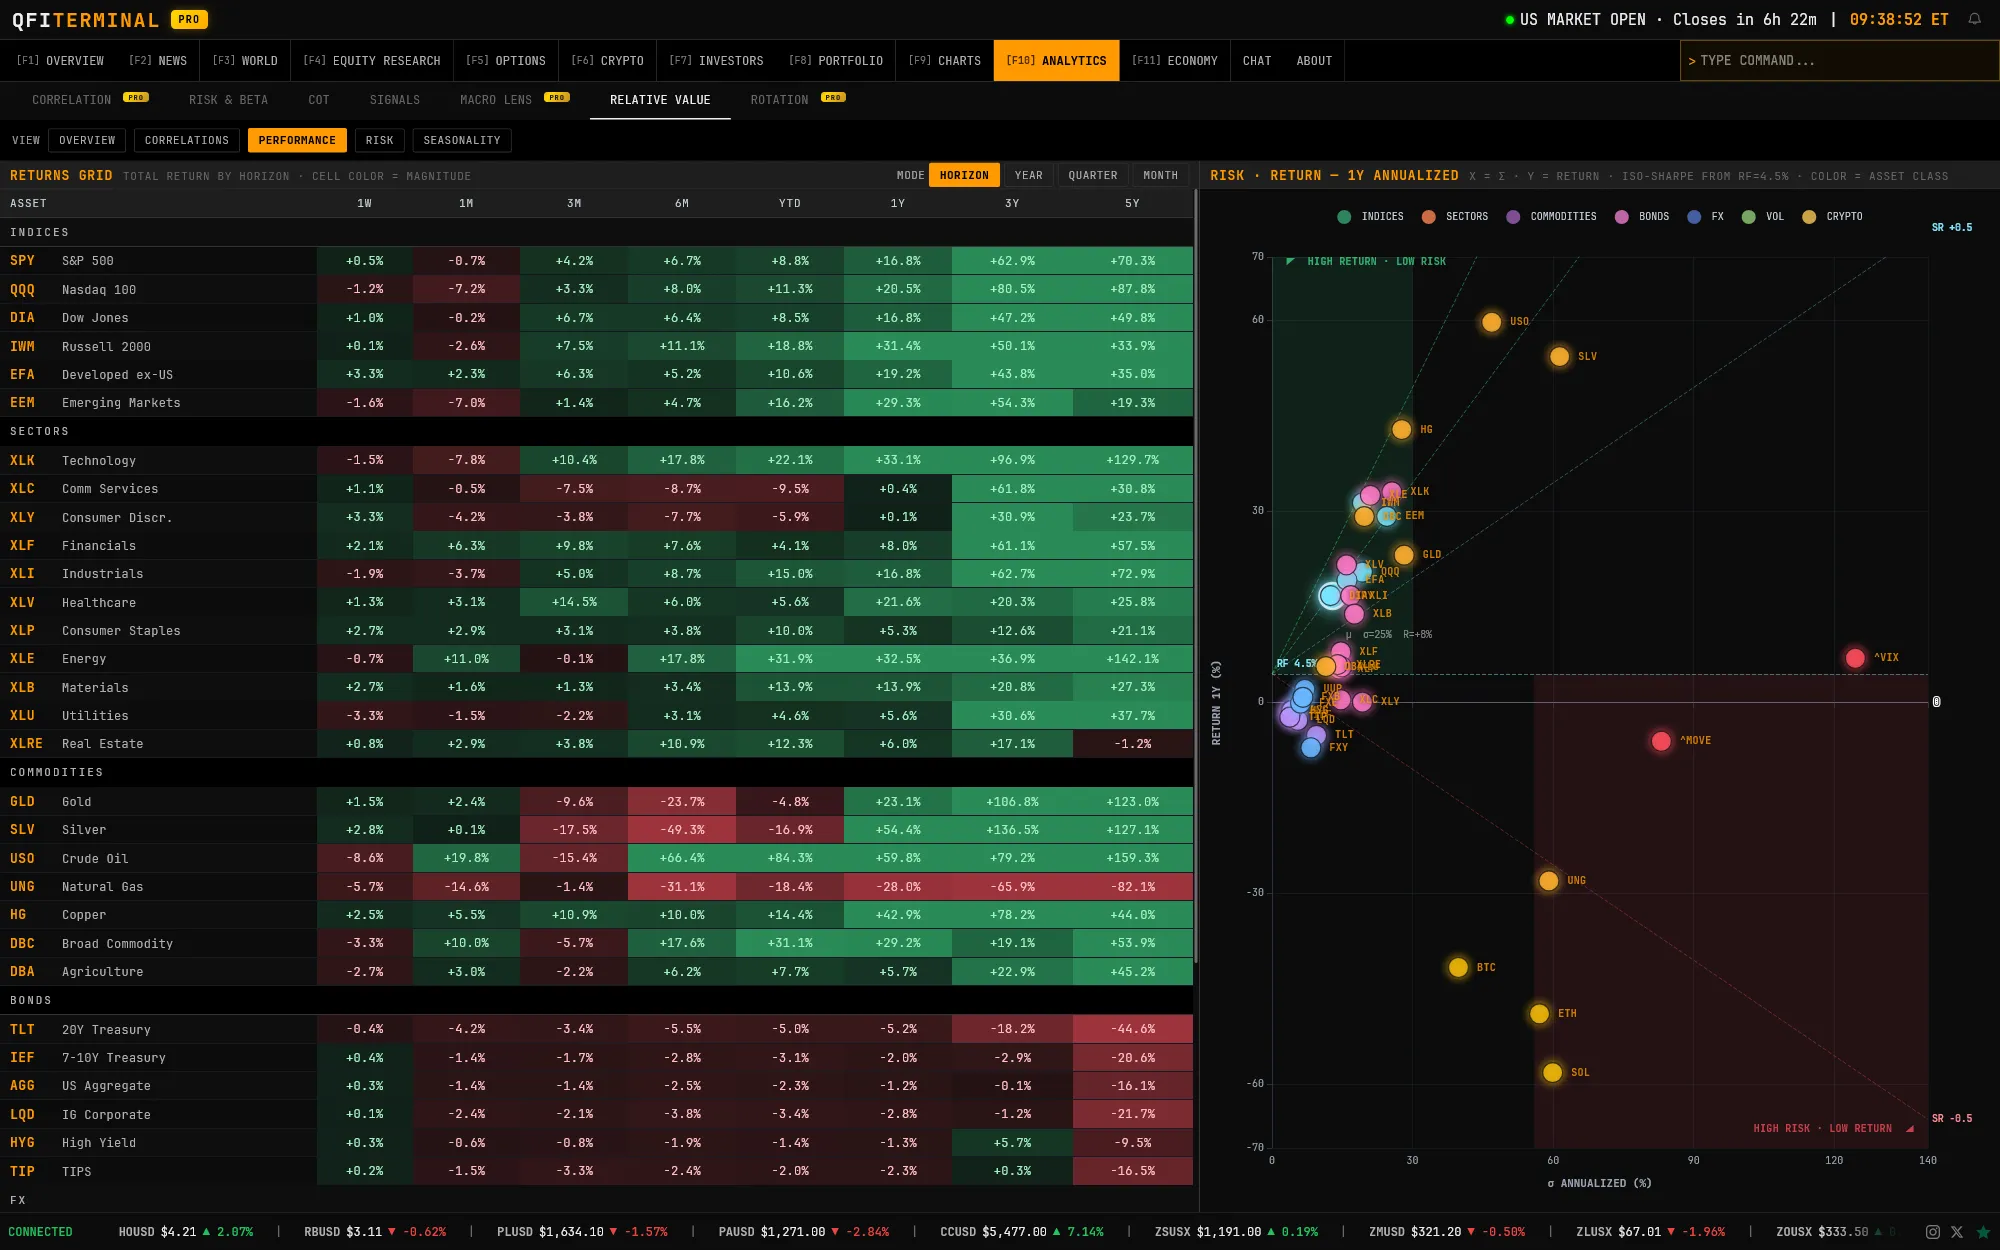This screenshot has width=2000, height=1251.
Task: Set returns grid mode to Quarter
Action: pyautogui.click(x=1092, y=176)
